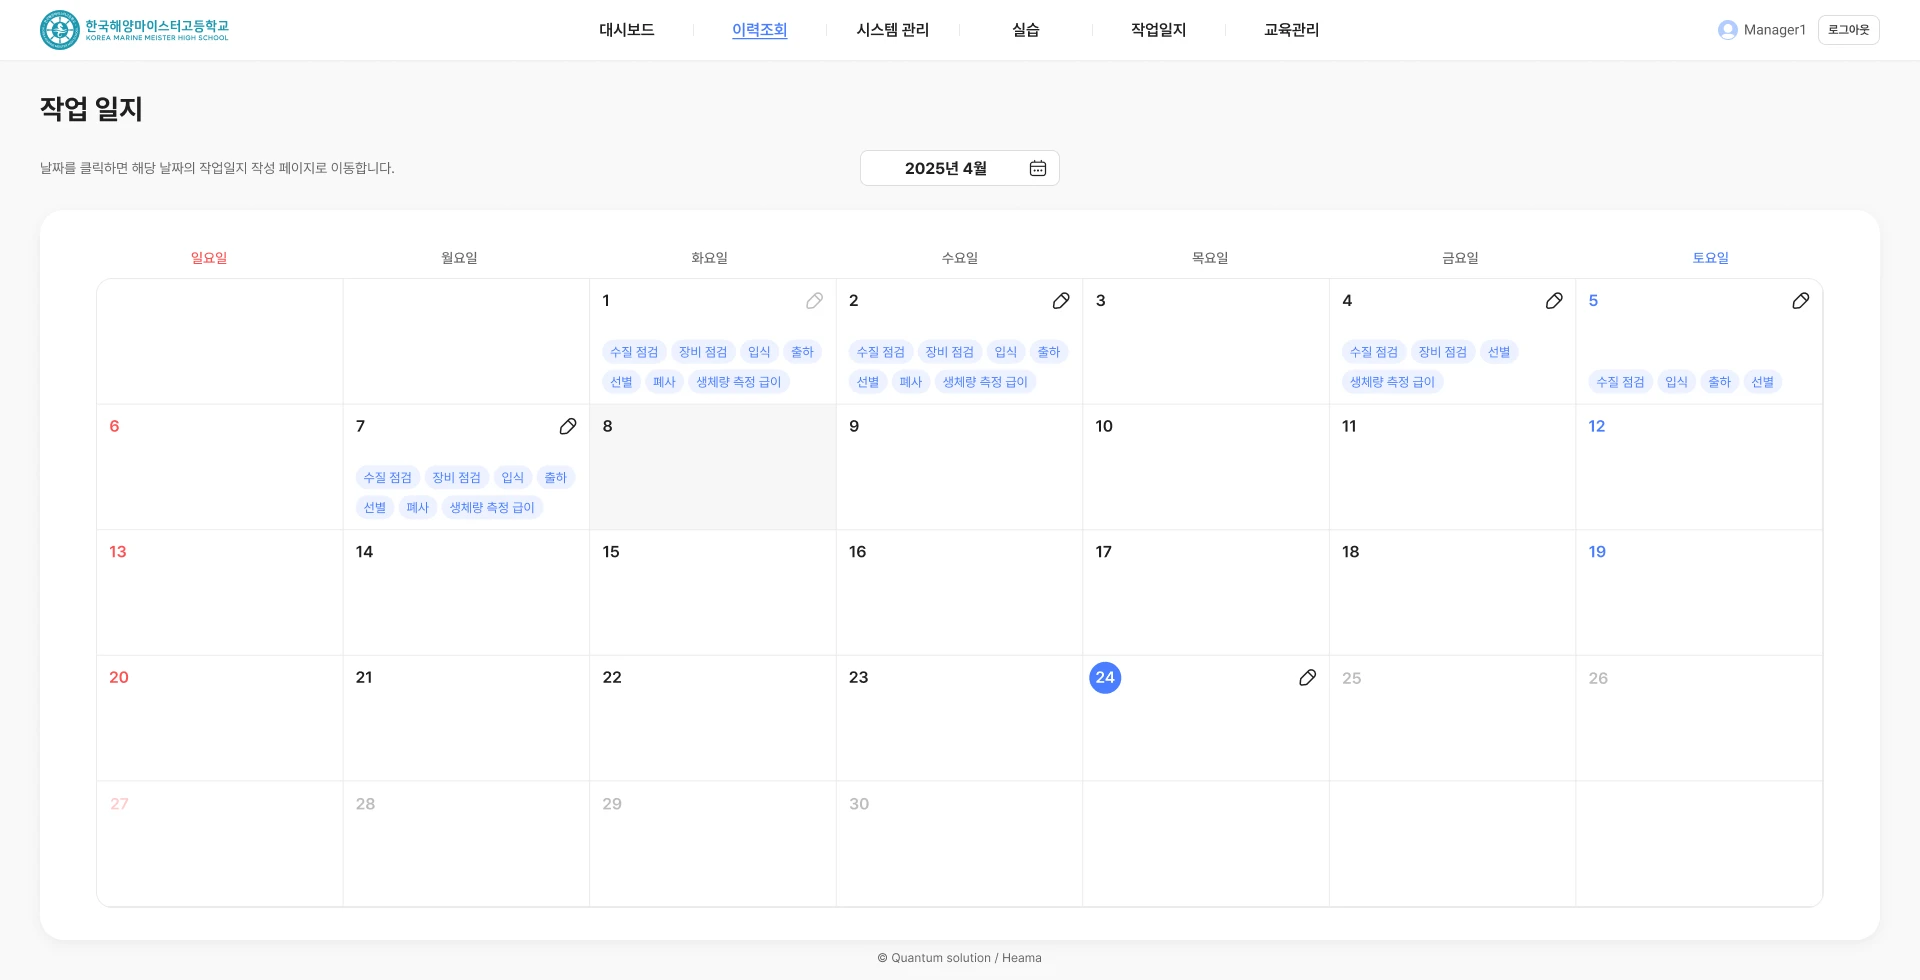Open the work log editor for April 7

pos(568,427)
